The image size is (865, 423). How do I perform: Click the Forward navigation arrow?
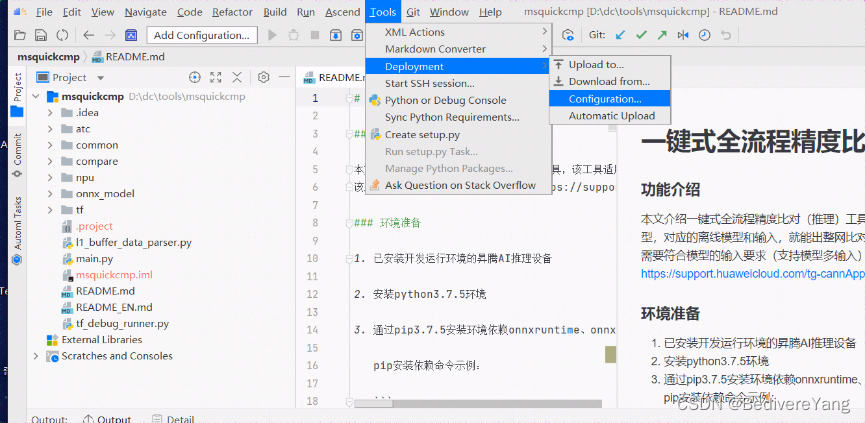pyautogui.click(x=110, y=35)
